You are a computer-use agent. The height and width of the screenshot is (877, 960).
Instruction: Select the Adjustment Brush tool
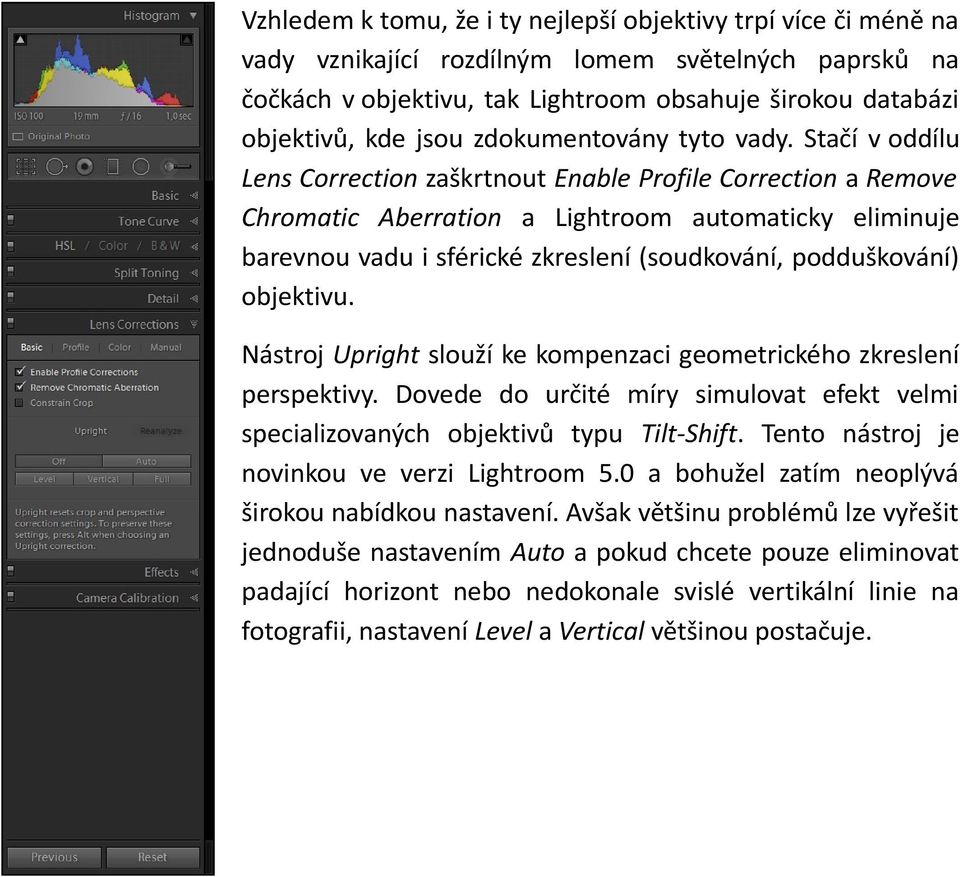pyautogui.click(x=176, y=167)
